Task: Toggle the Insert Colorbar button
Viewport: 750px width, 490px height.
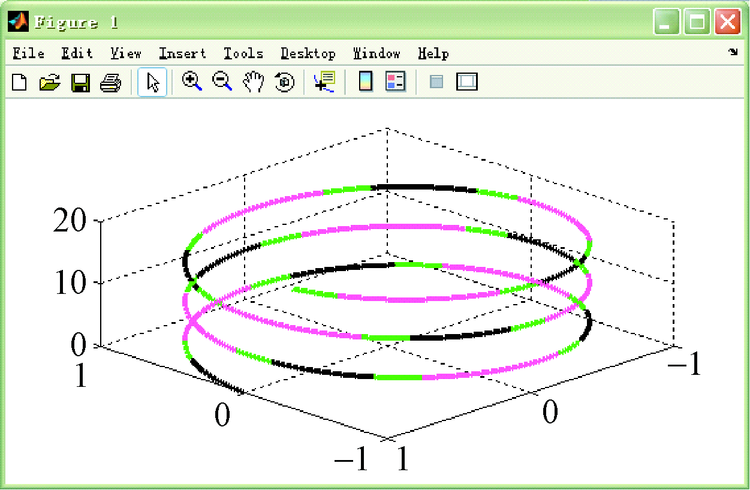Action: pos(366,83)
